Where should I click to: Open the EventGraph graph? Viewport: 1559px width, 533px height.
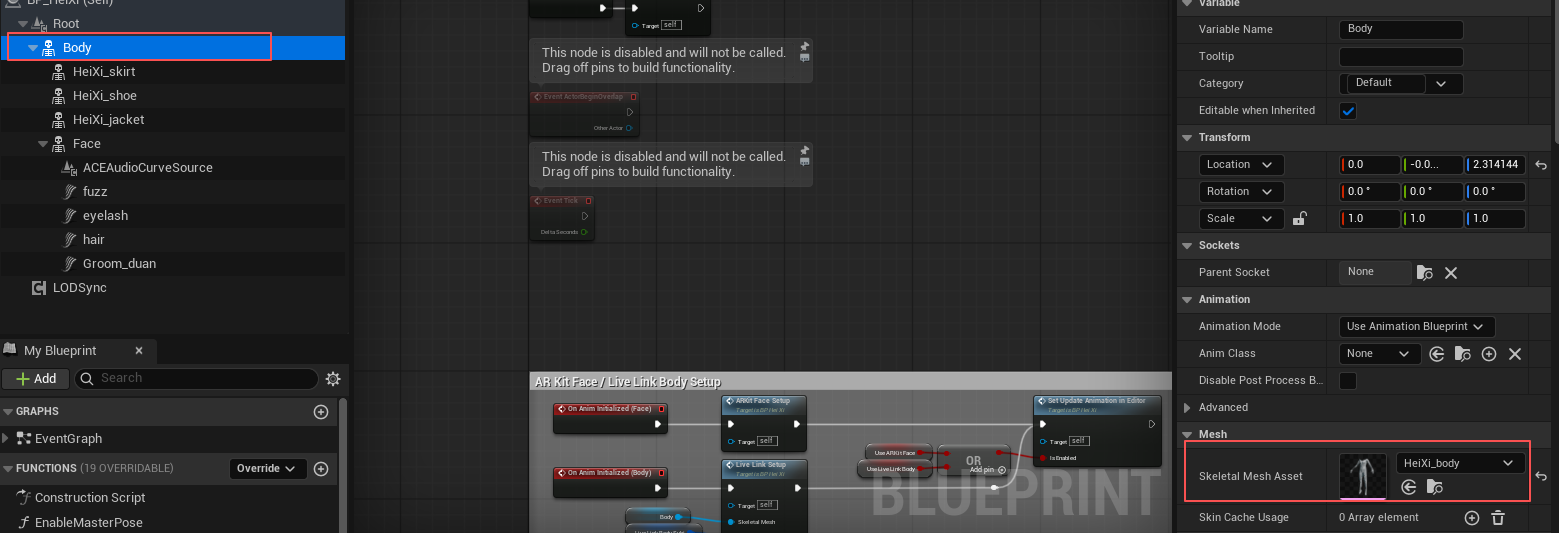[x=68, y=439]
